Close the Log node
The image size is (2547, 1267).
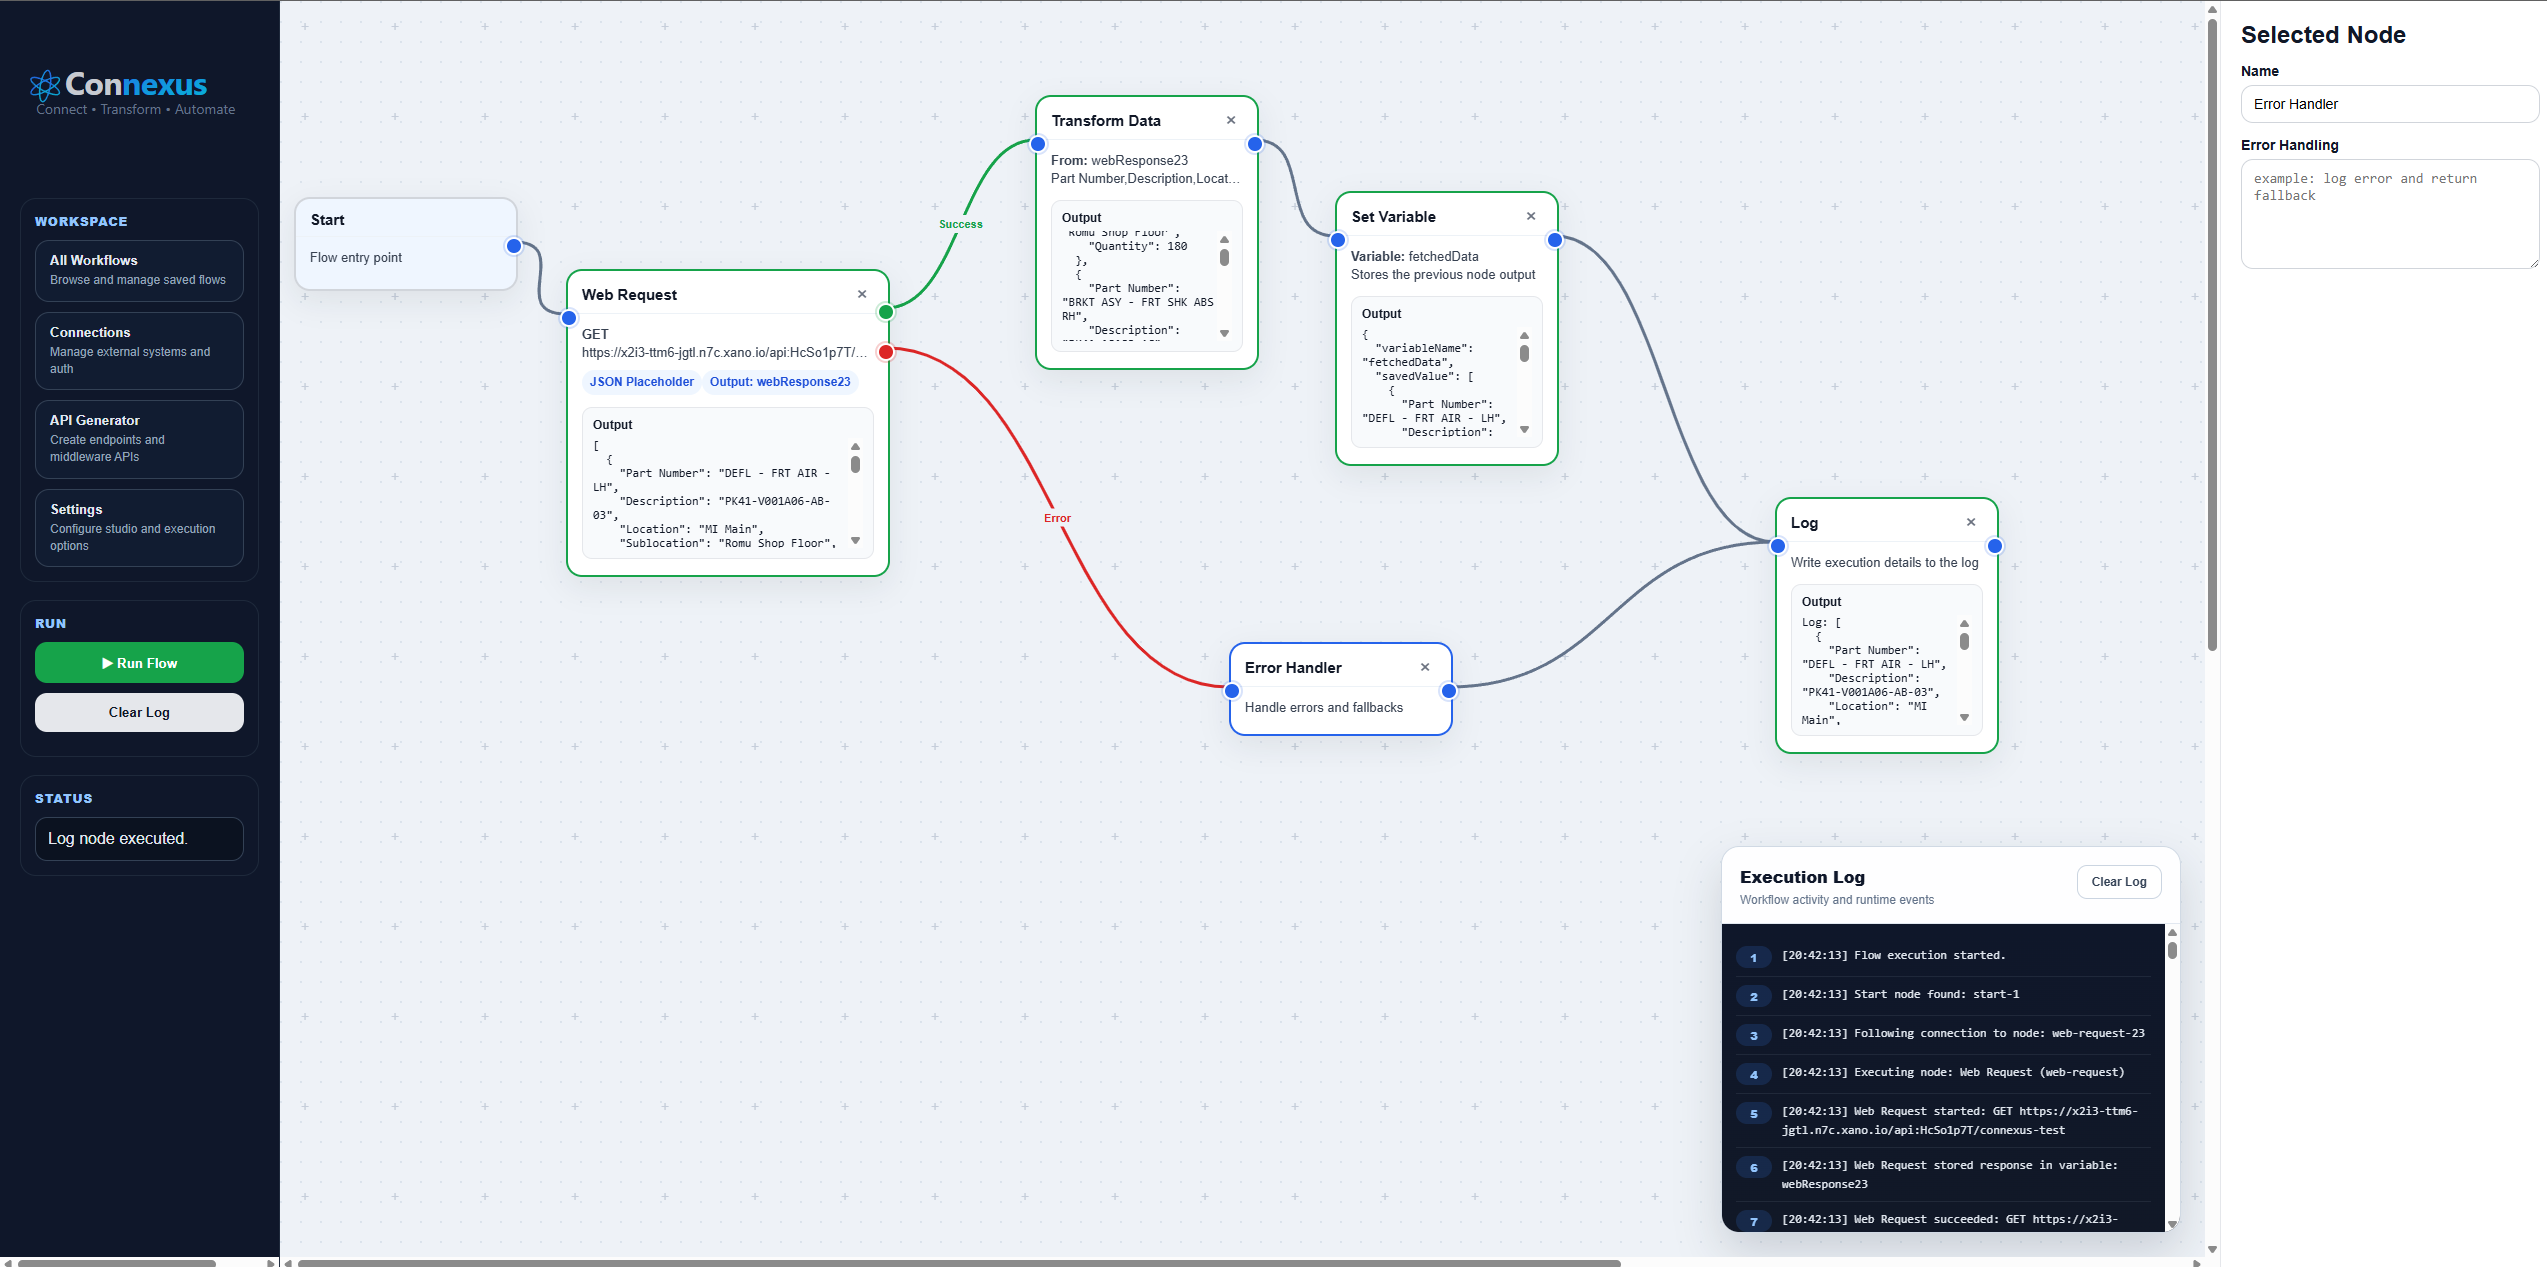(x=1971, y=522)
